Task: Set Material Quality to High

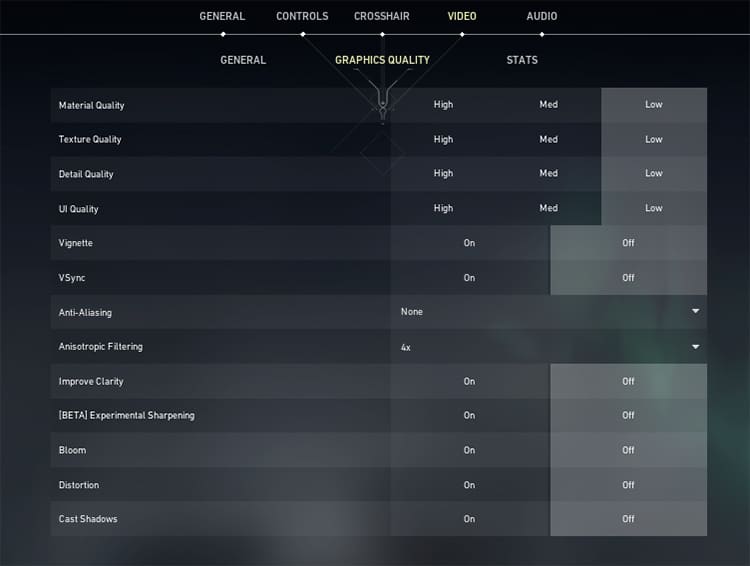Action: 443,104
